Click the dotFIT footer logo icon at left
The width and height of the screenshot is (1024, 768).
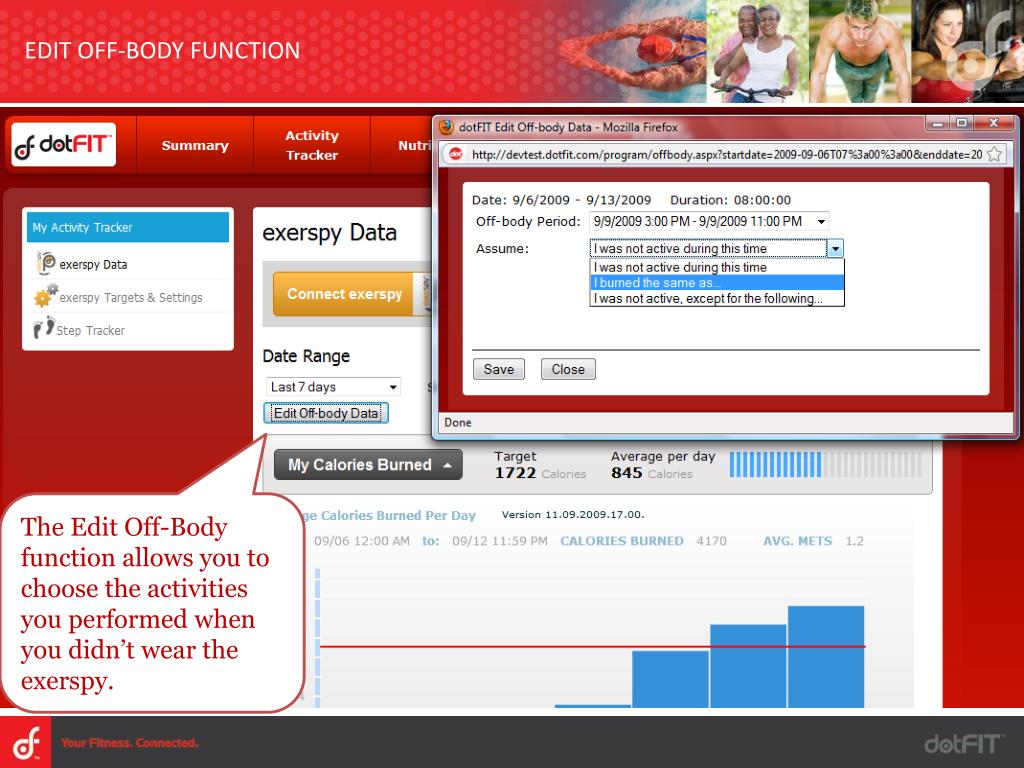[26, 743]
